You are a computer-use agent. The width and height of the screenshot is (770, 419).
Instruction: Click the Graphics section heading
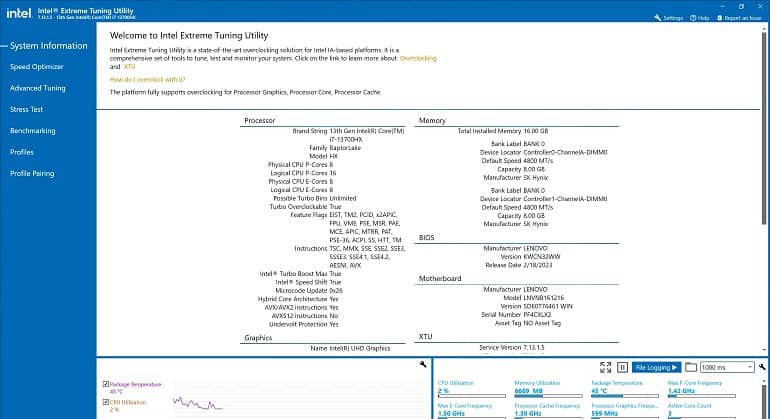(258, 338)
